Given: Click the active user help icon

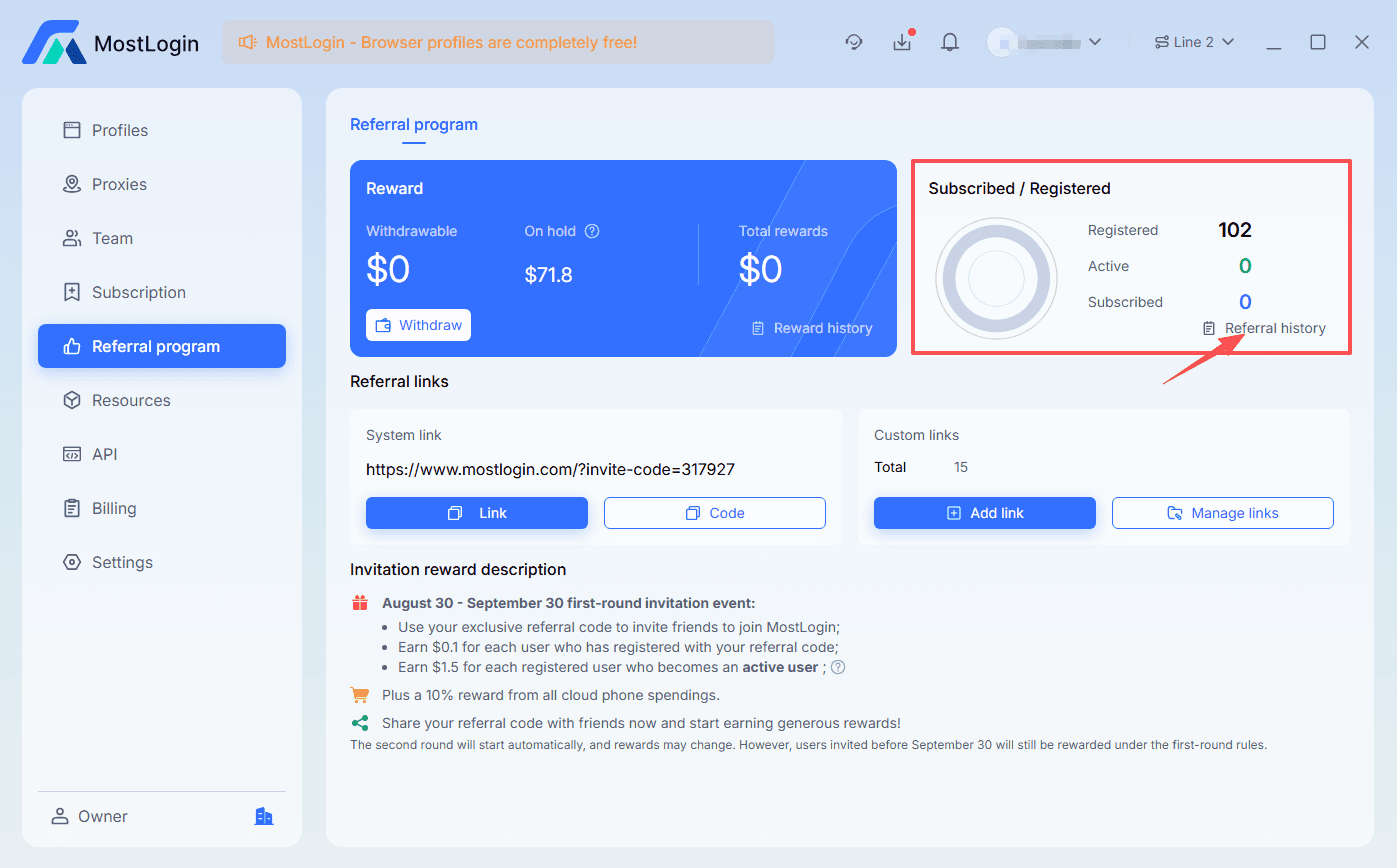Looking at the screenshot, I should tap(838, 667).
